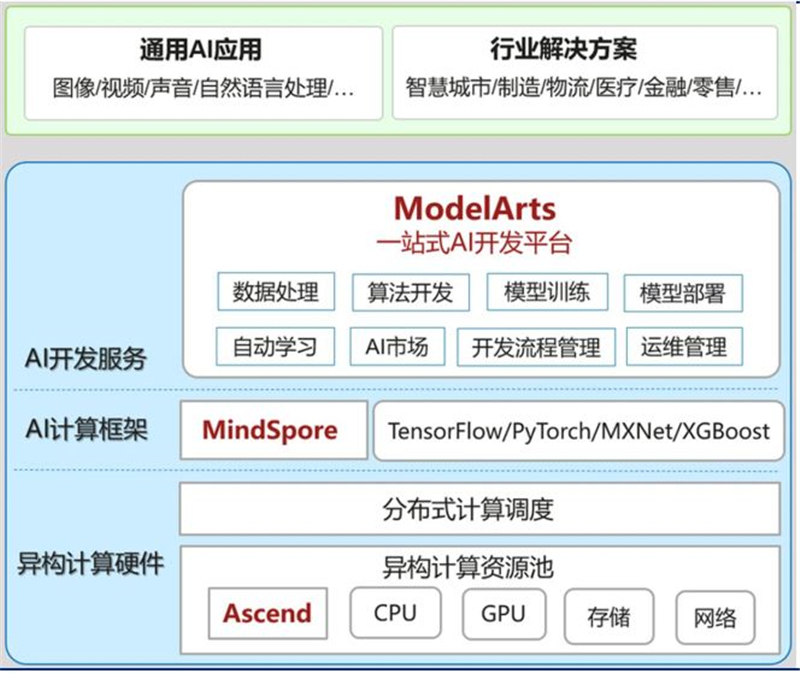This screenshot has width=800, height=673.
Task: Click the AI市场 box
Action: [397, 347]
